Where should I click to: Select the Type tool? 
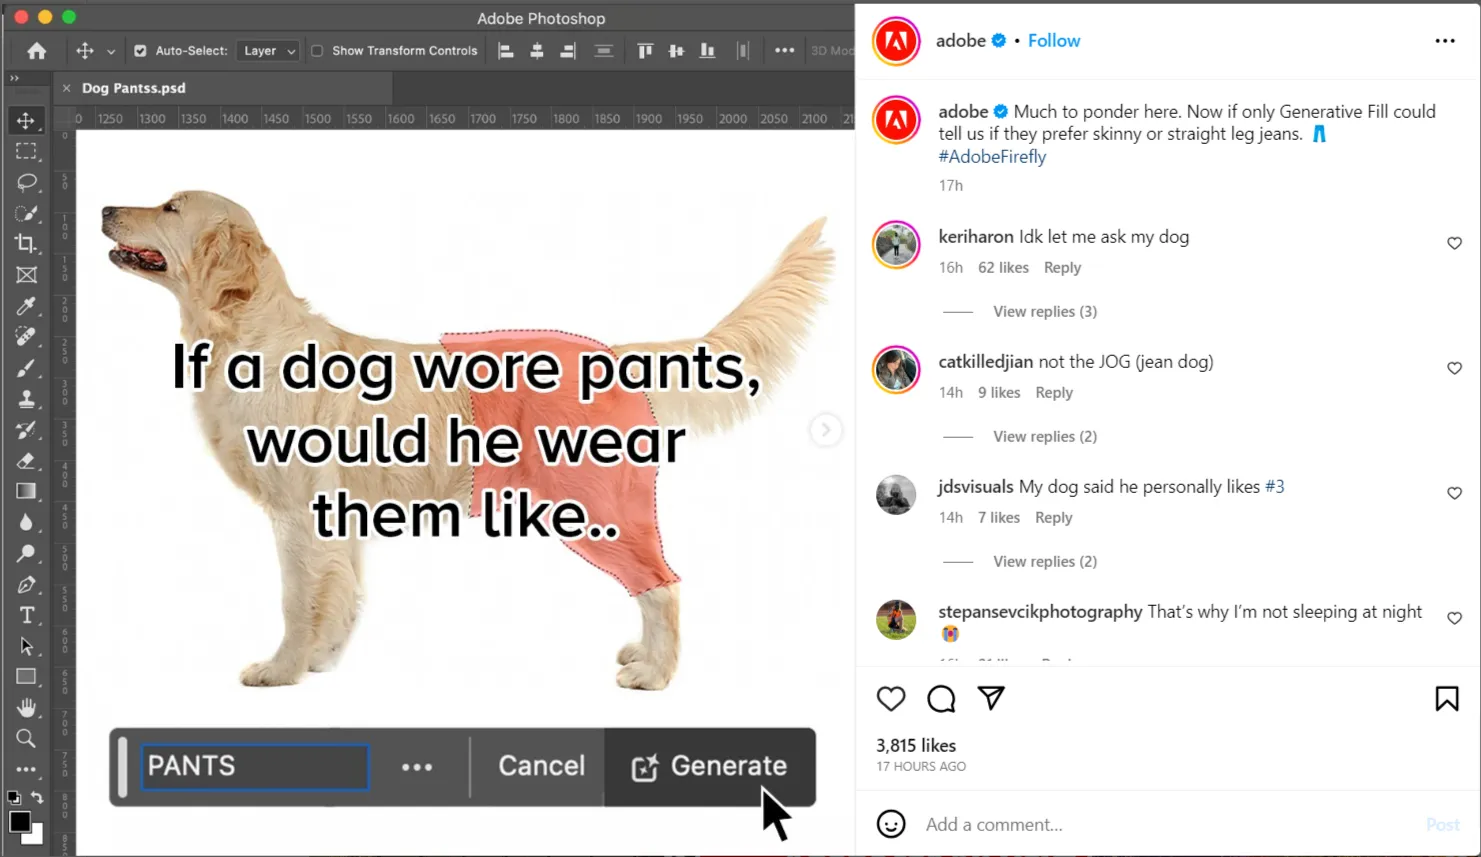pos(27,614)
